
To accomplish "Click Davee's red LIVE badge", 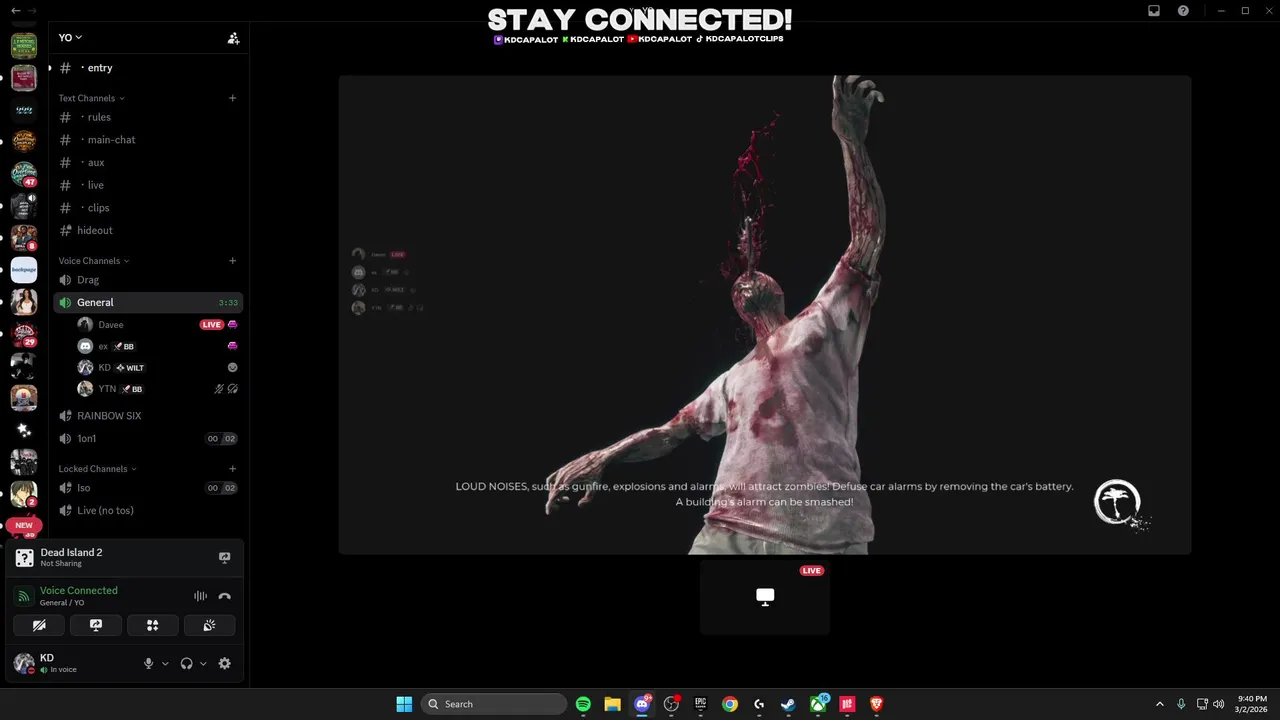I will pyautogui.click(x=211, y=325).
